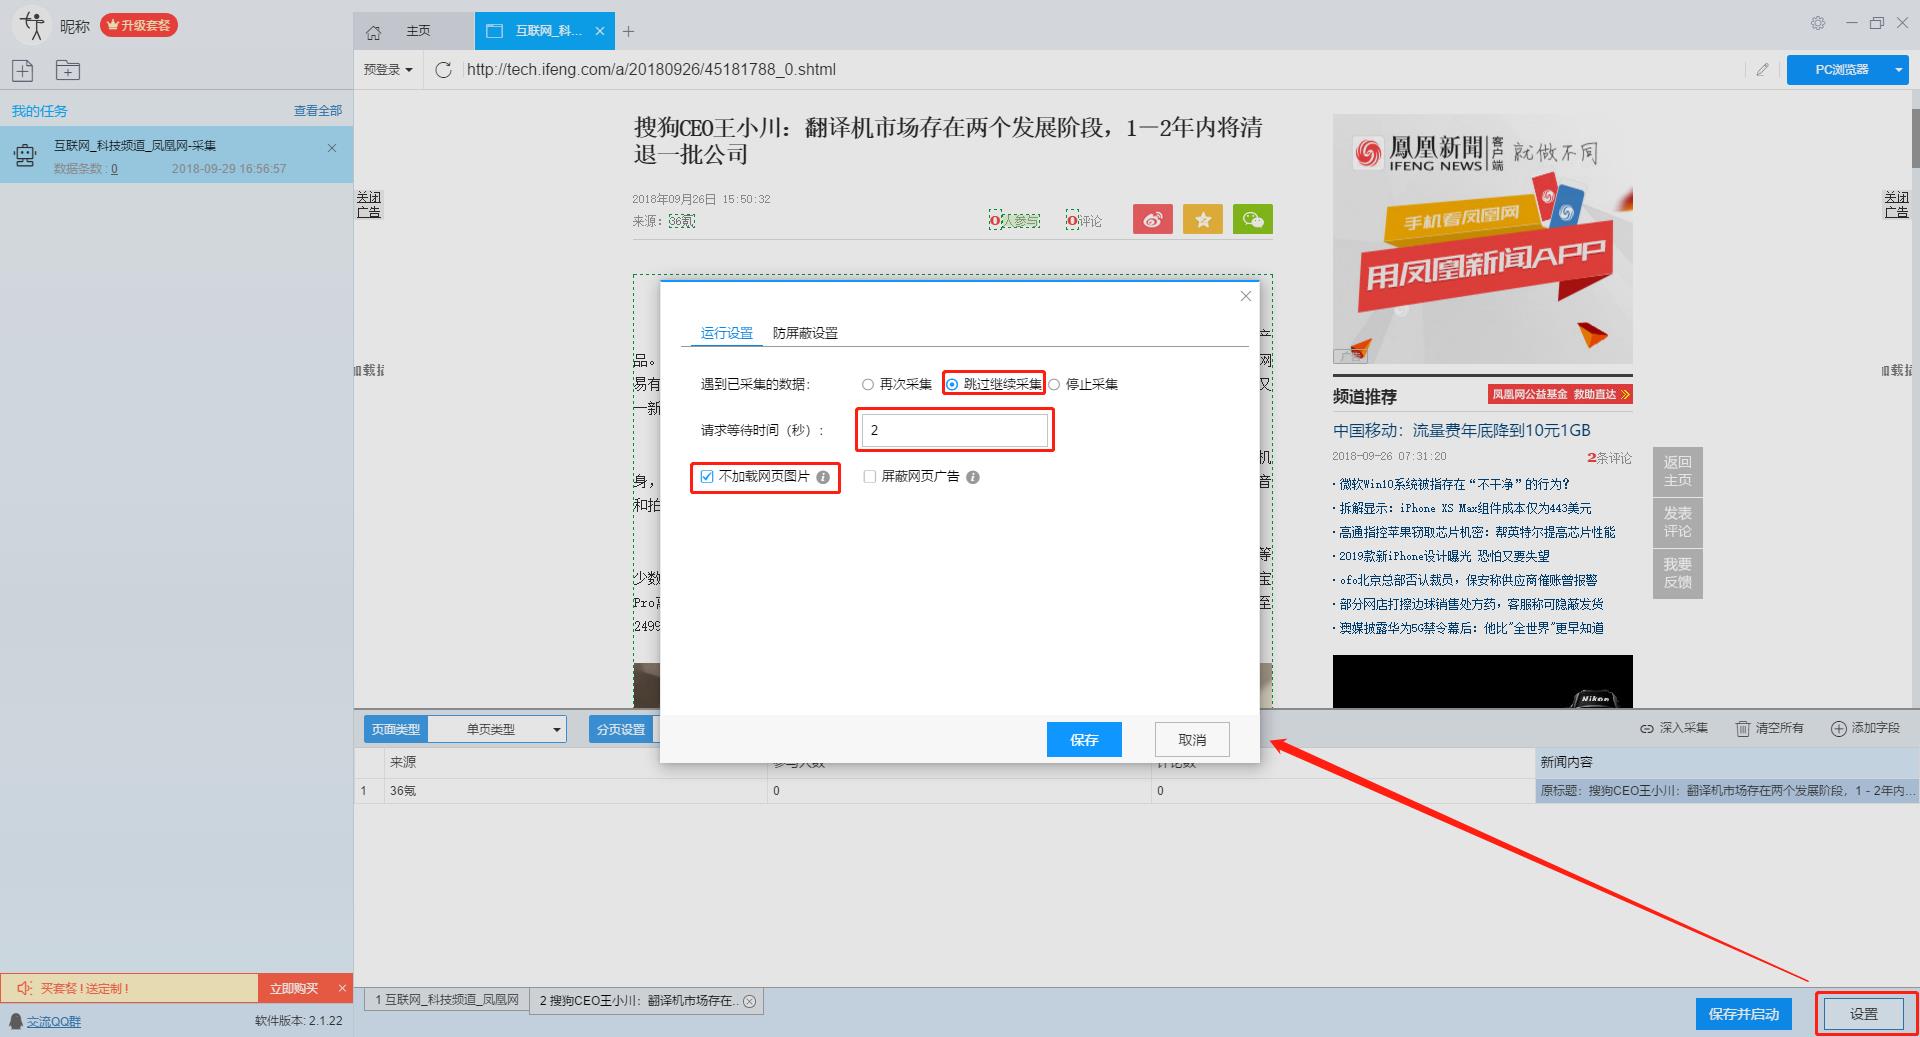Viewport: 1920px width, 1037px height.
Task: Select the 再次采集 radio option
Action: [x=868, y=384]
